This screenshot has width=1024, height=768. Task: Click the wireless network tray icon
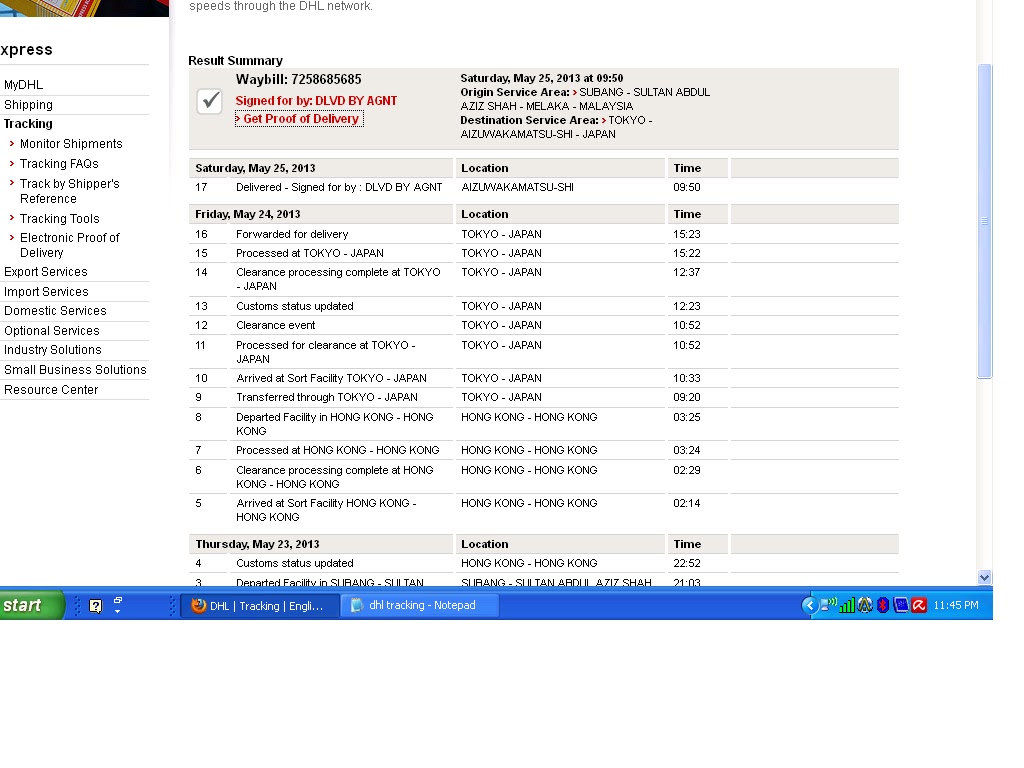(828, 605)
